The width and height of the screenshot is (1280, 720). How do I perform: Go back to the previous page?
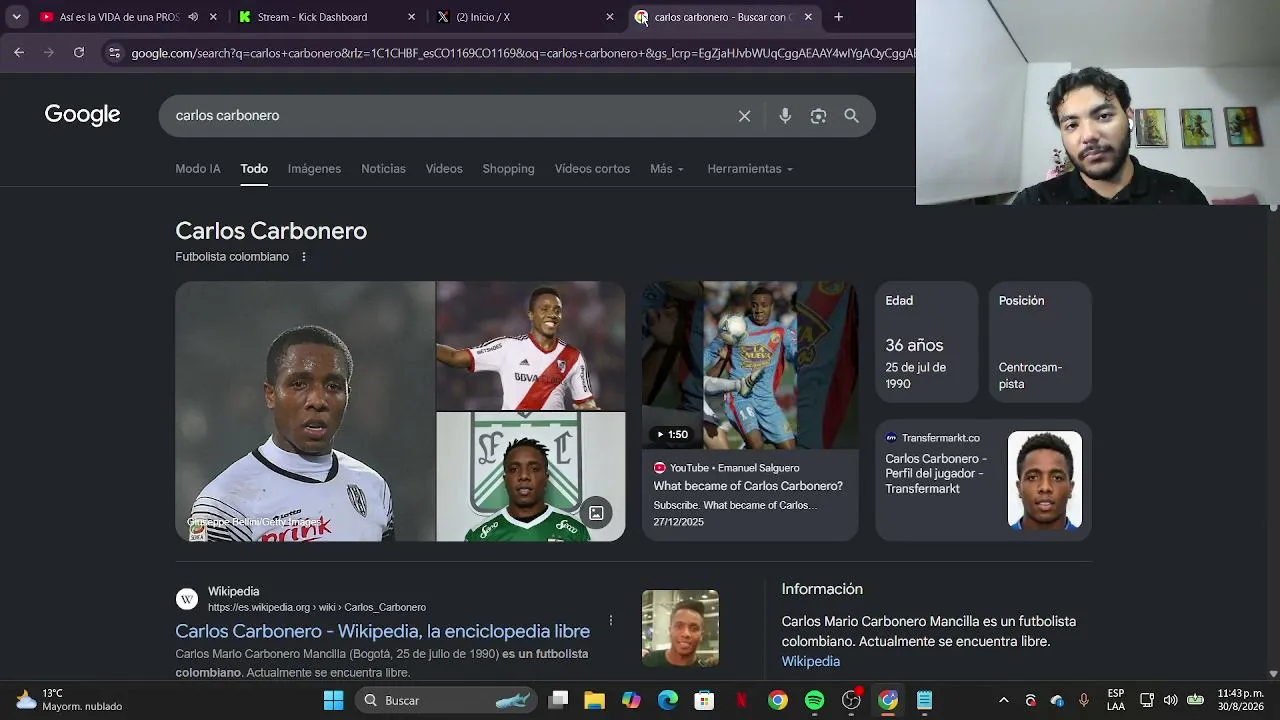(x=19, y=53)
